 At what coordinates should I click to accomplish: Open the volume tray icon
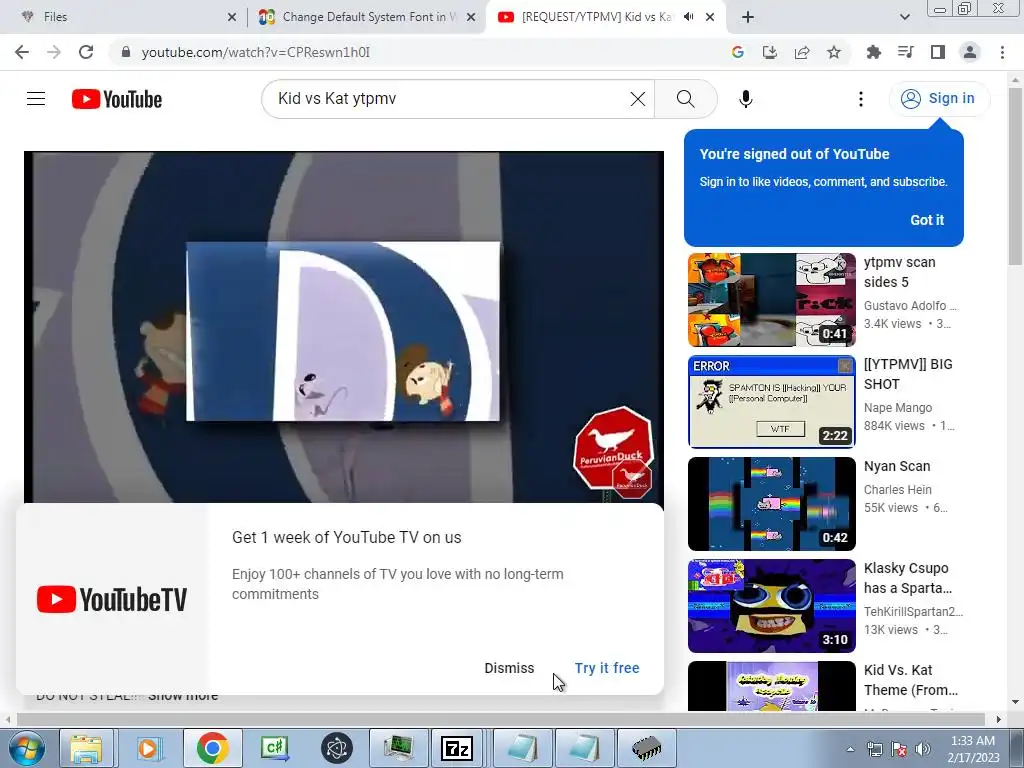click(x=922, y=749)
